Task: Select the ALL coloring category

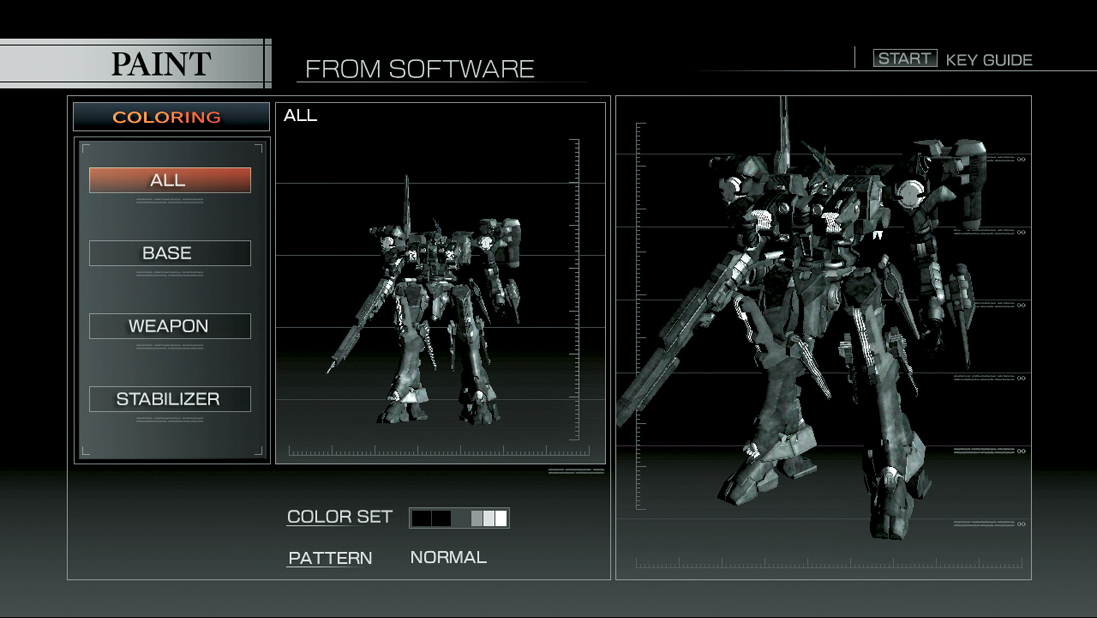Action: [x=169, y=179]
